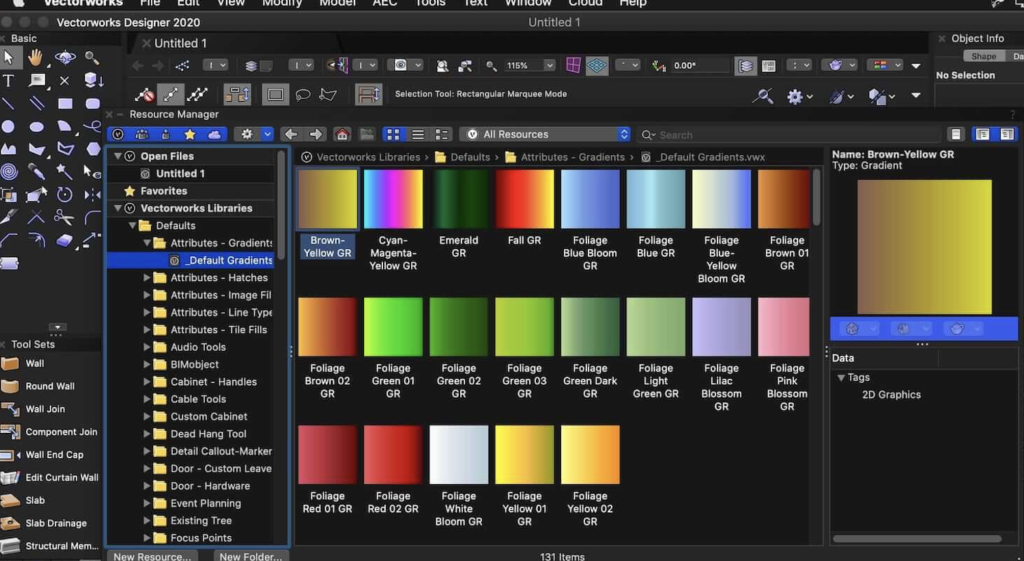Collapse the Defaults folder

pyautogui.click(x=132, y=225)
